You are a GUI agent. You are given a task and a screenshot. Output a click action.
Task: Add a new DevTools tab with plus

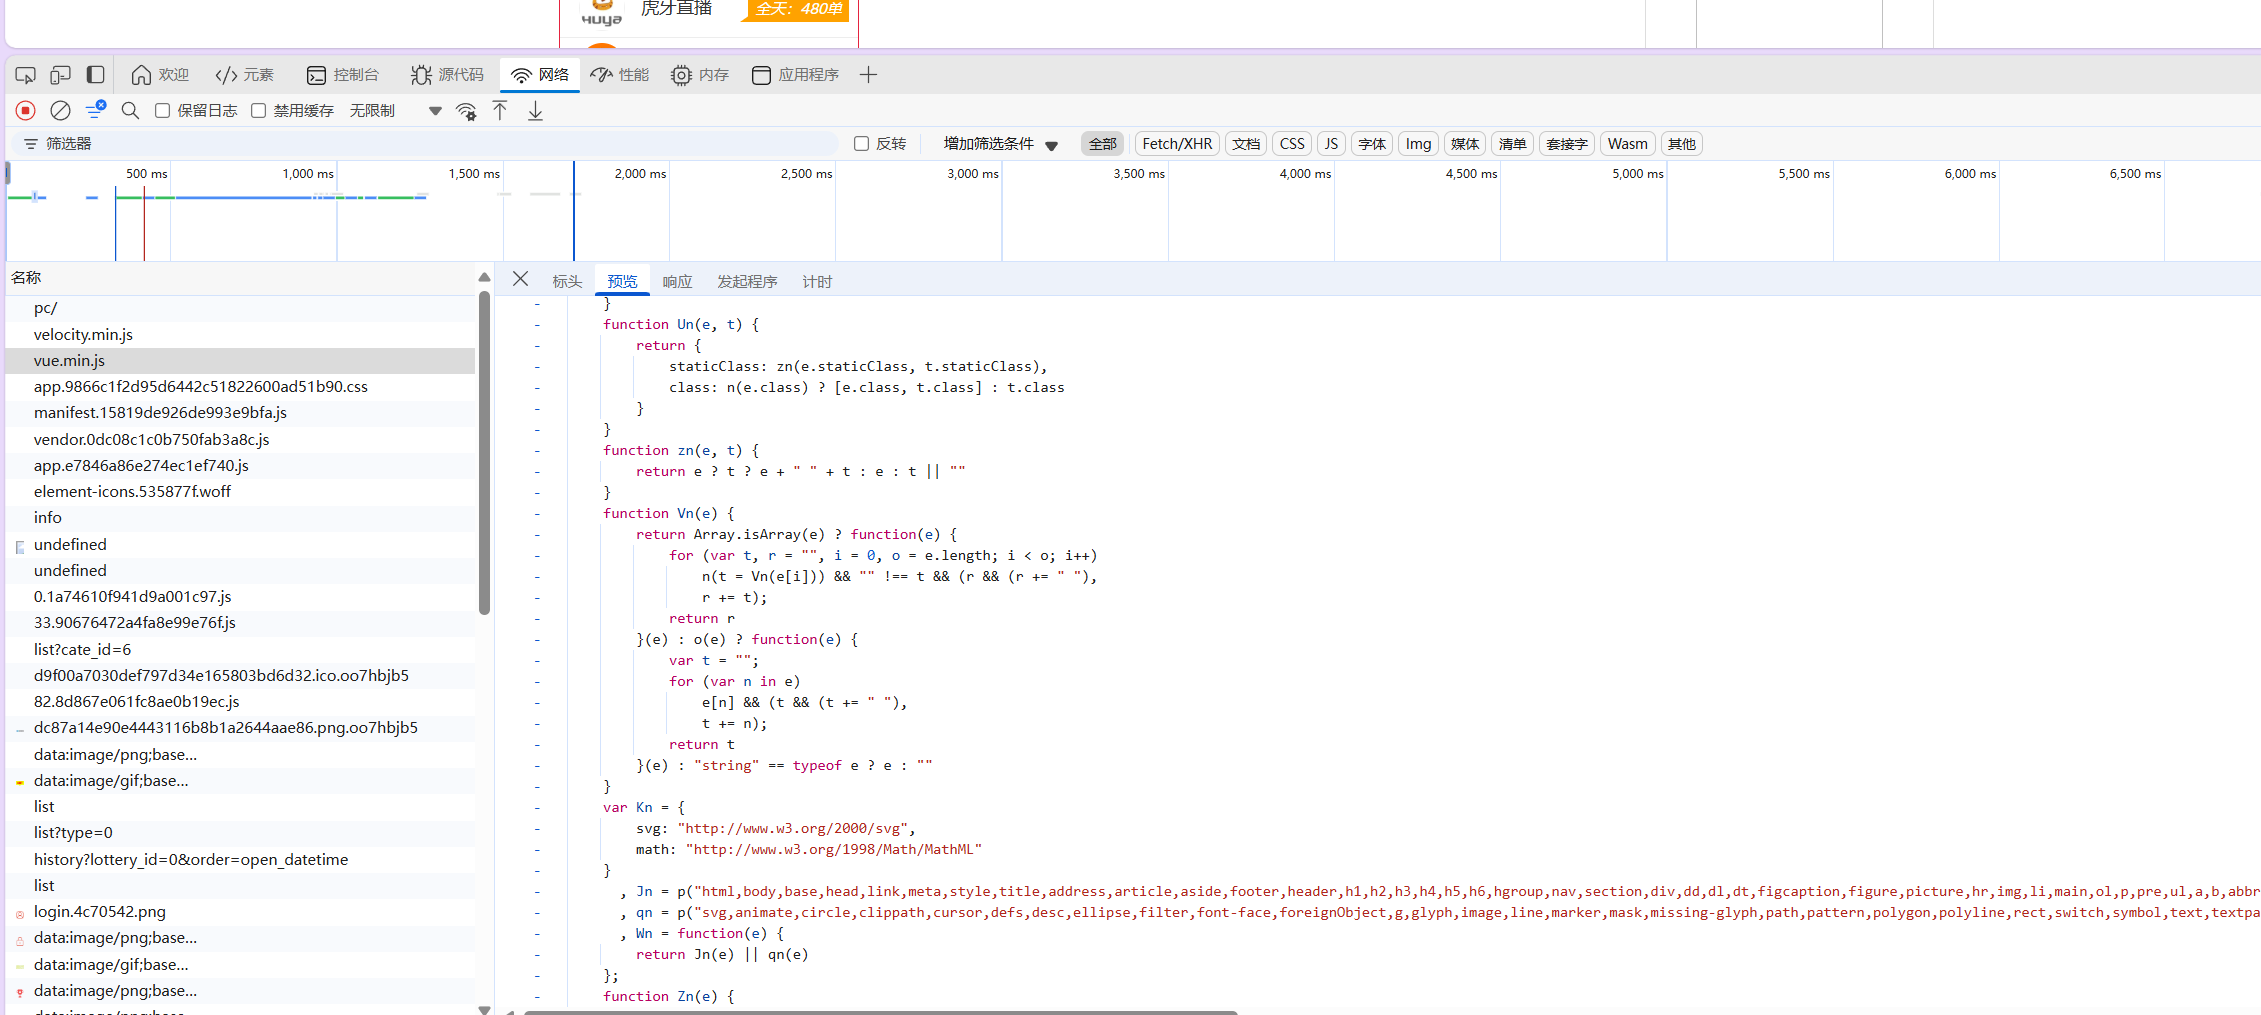click(x=868, y=75)
